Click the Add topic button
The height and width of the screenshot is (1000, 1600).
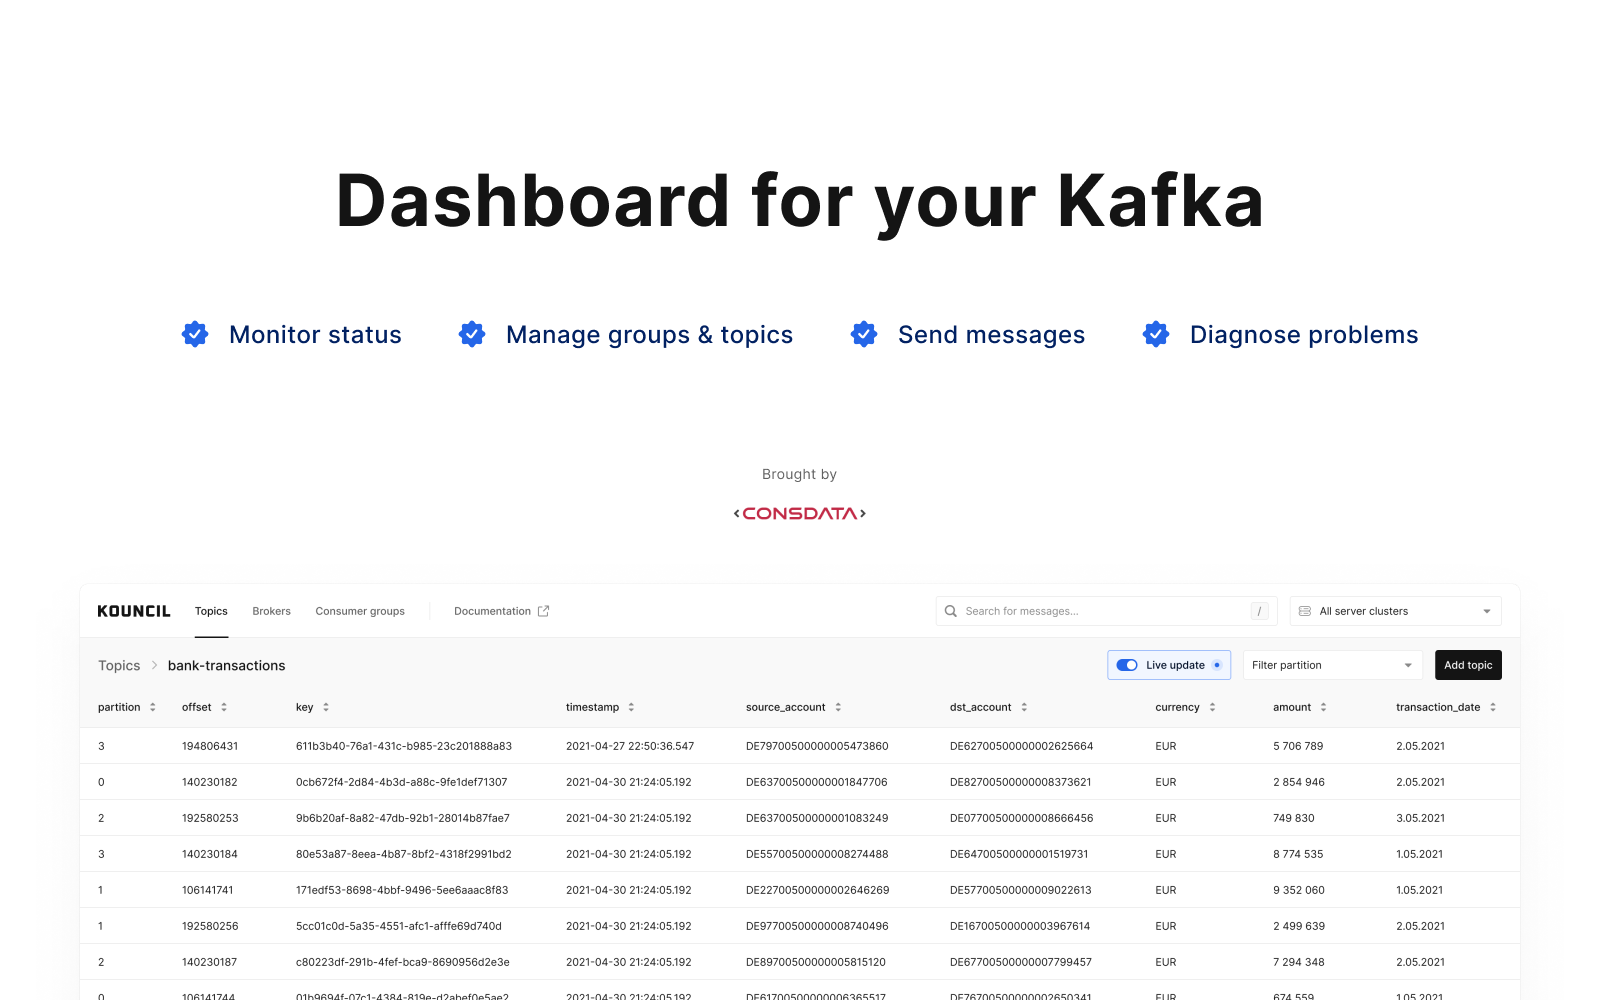[1468, 665]
